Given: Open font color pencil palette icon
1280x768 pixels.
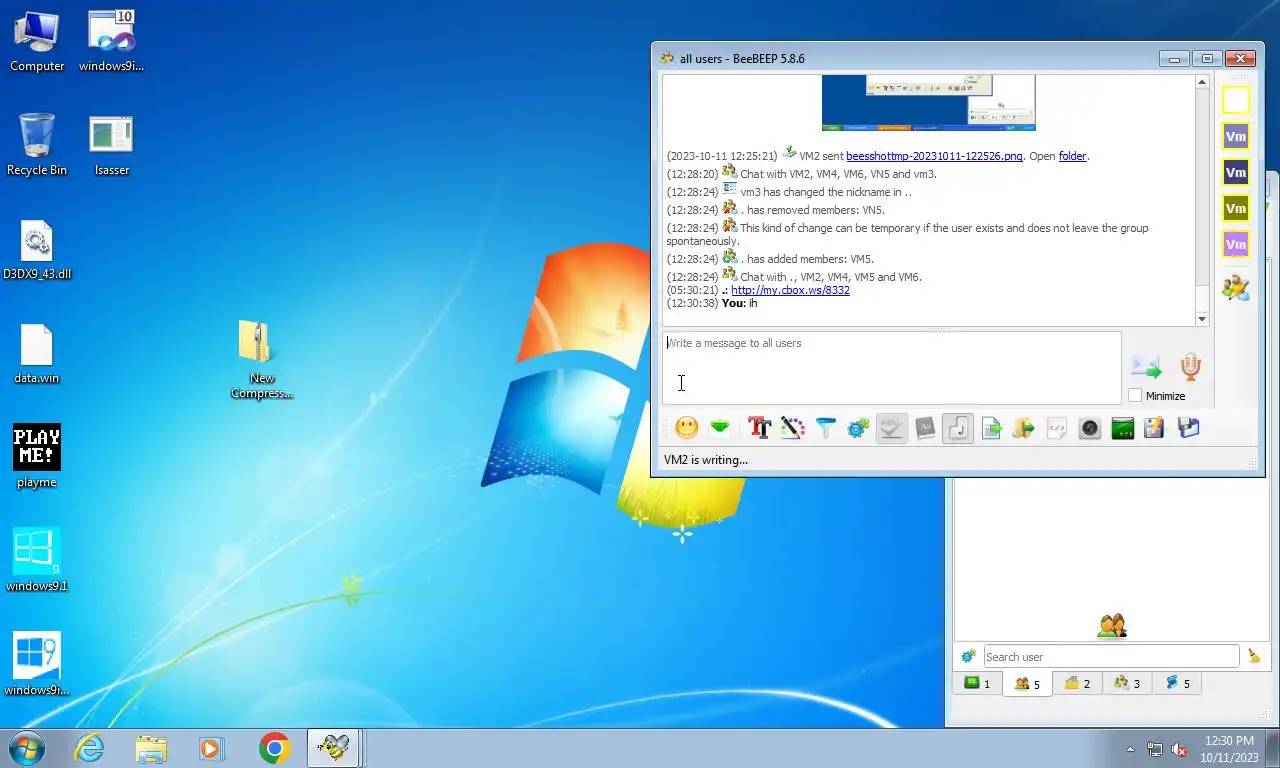Looking at the screenshot, I should tap(792, 428).
